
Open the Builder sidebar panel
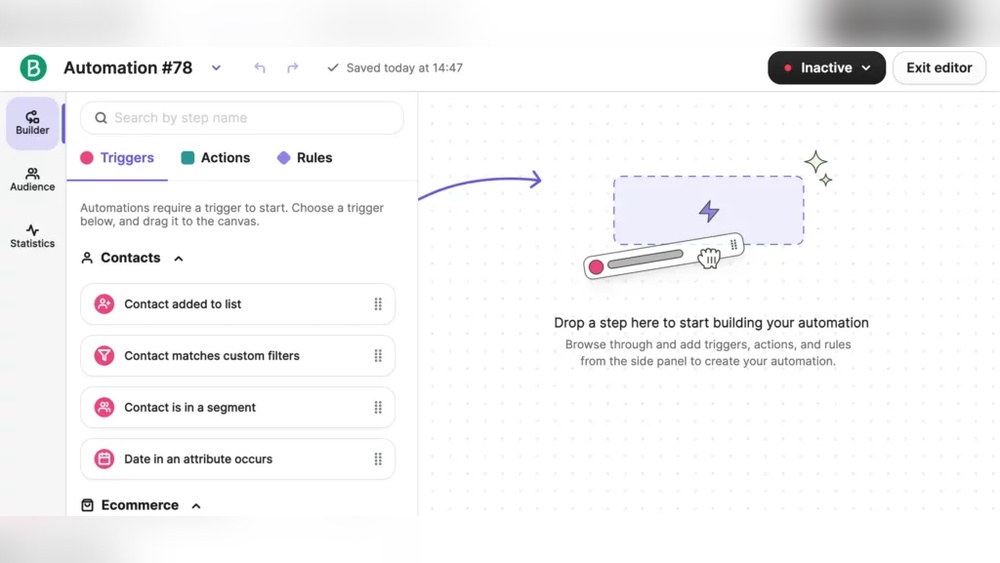33,123
